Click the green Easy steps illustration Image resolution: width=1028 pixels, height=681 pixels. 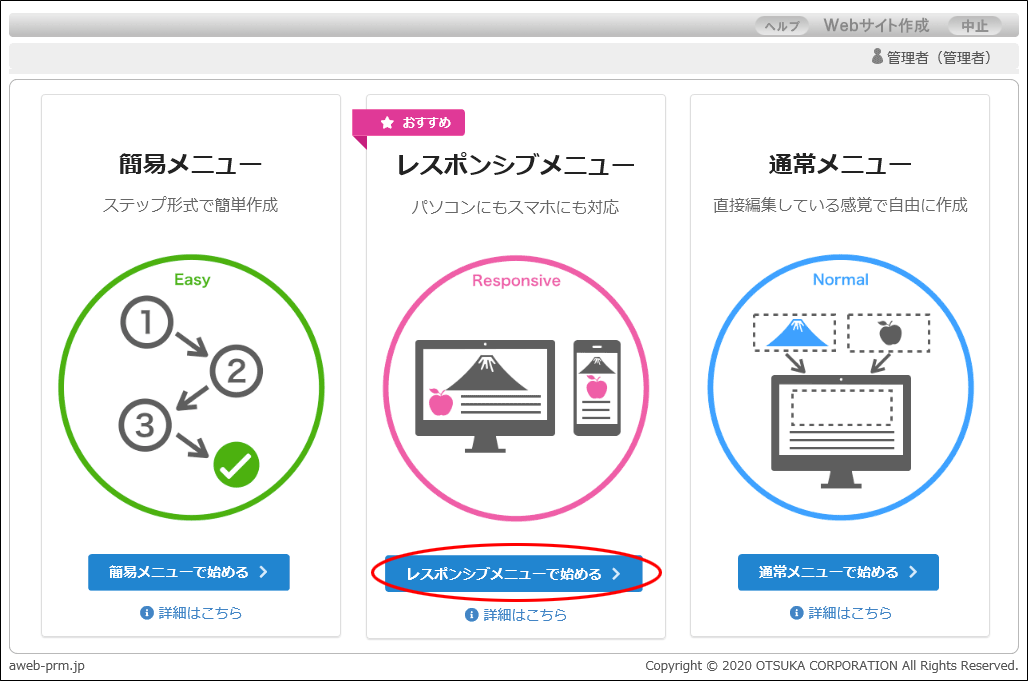191,389
